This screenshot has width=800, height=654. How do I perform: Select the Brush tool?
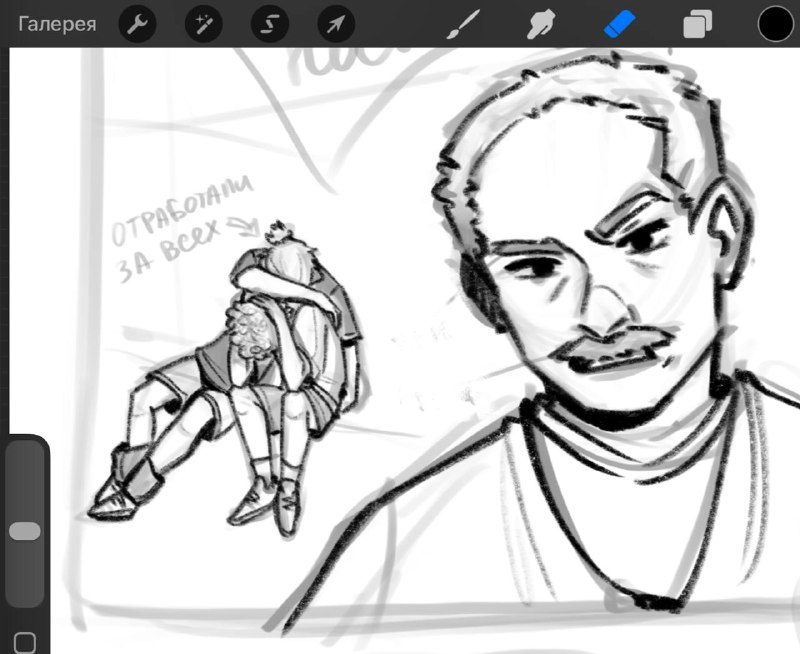tap(463, 24)
